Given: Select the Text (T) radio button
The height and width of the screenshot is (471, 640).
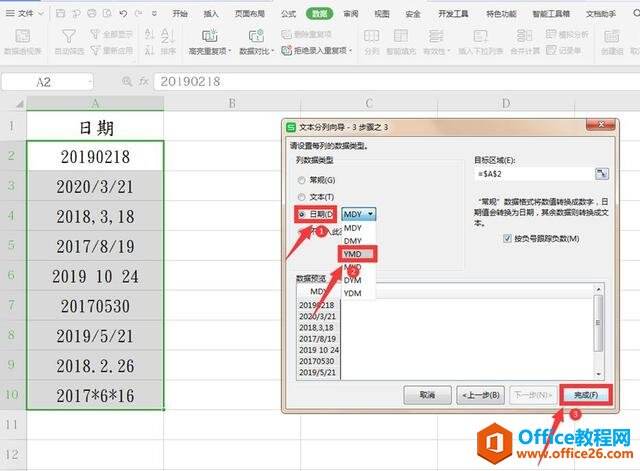Looking at the screenshot, I should click(302, 197).
